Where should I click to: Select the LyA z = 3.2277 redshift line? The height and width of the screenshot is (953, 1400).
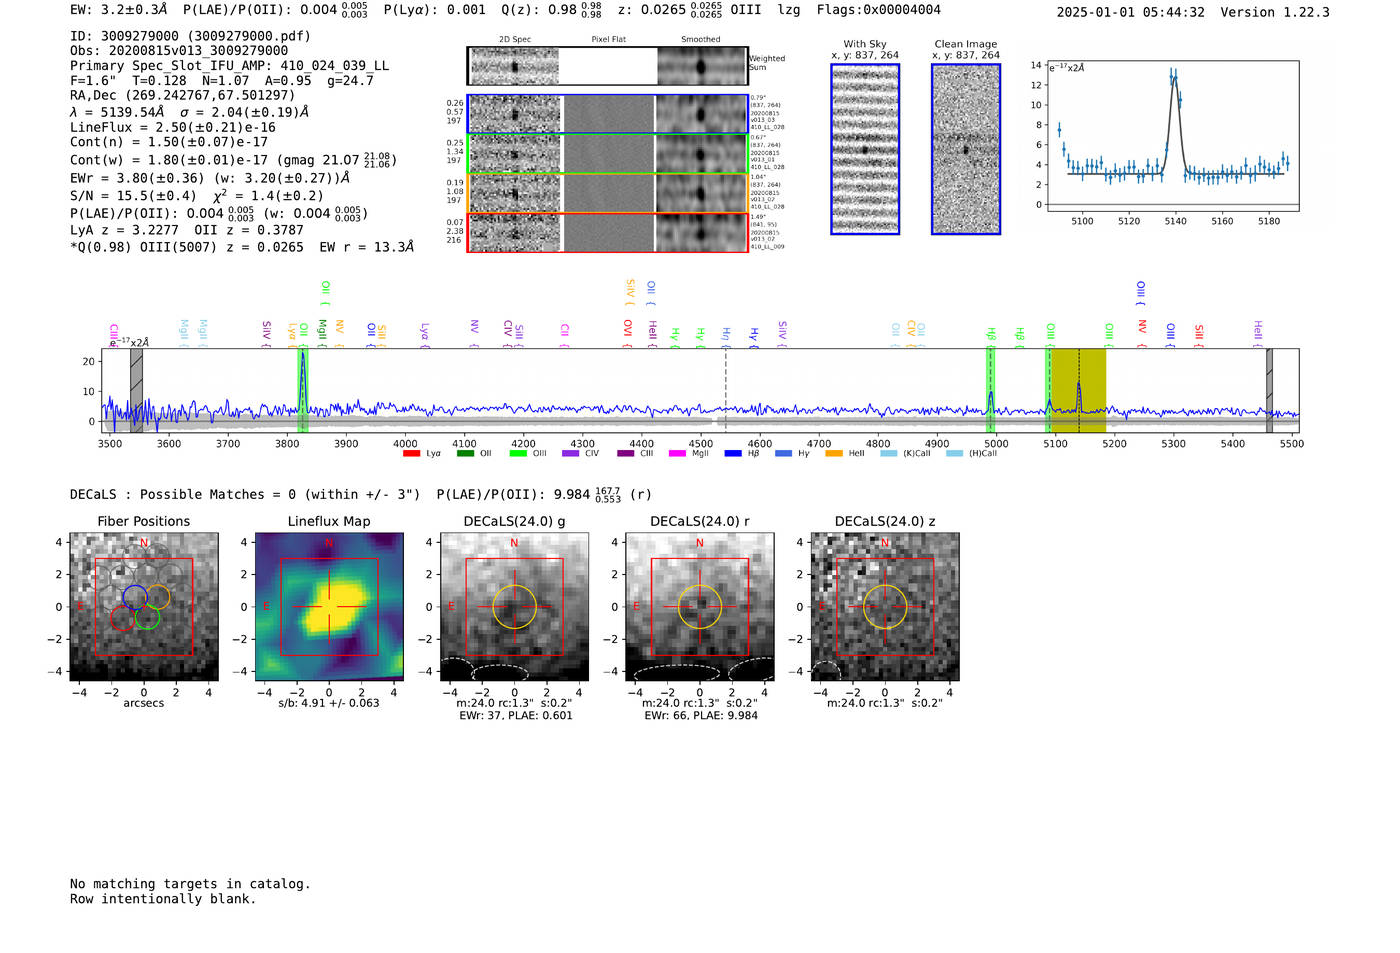[125, 230]
